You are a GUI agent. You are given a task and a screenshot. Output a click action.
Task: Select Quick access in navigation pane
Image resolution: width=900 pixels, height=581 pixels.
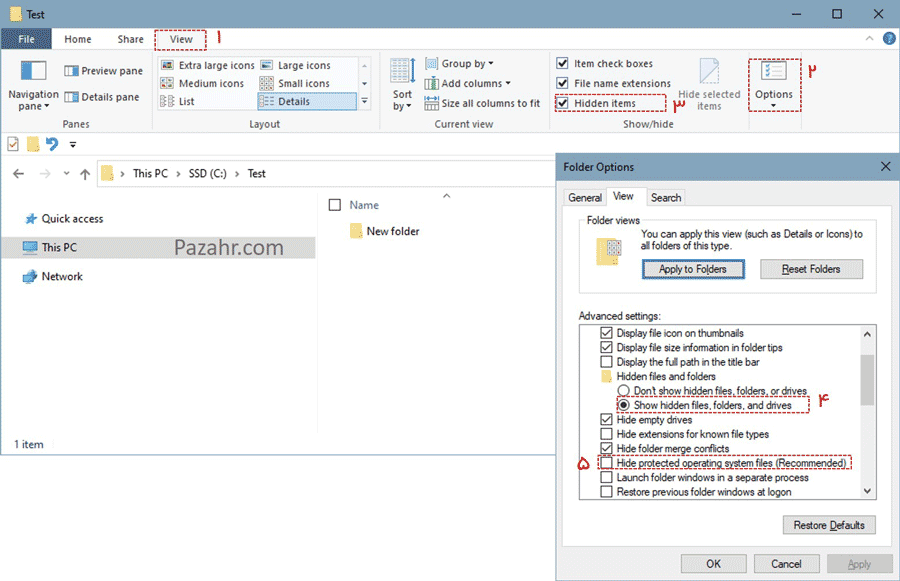64,219
